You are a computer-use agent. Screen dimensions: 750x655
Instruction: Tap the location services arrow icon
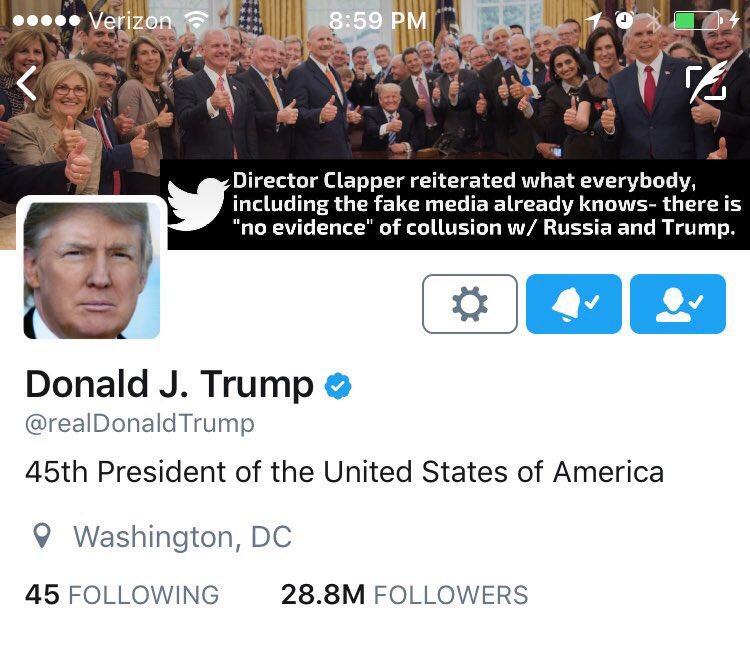click(594, 21)
